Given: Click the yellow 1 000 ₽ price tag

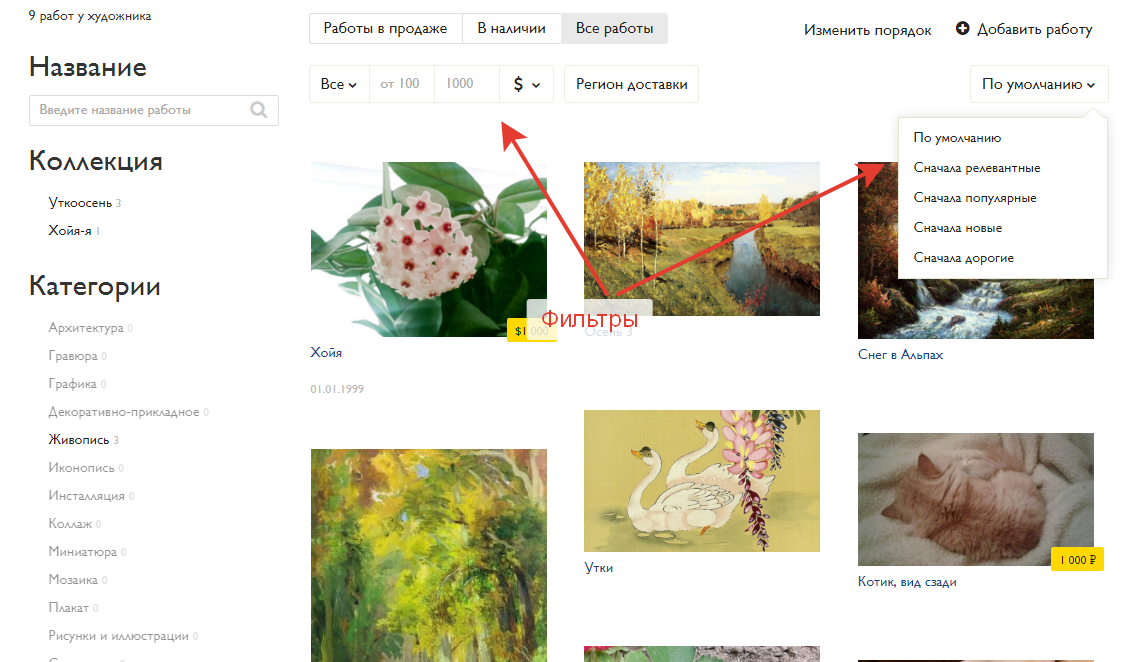Looking at the screenshot, I should tap(1077, 560).
